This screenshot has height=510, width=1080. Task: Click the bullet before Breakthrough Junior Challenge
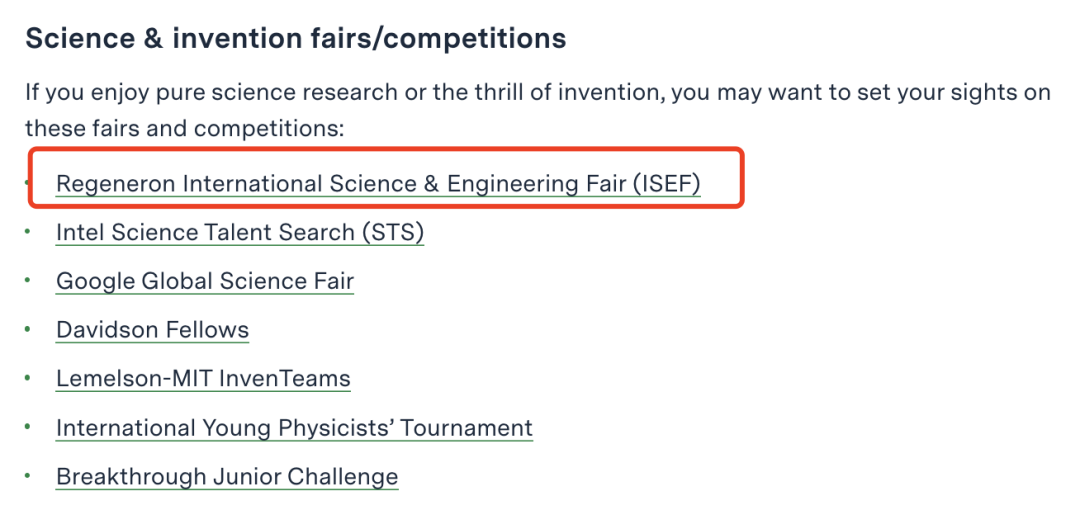[28, 476]
